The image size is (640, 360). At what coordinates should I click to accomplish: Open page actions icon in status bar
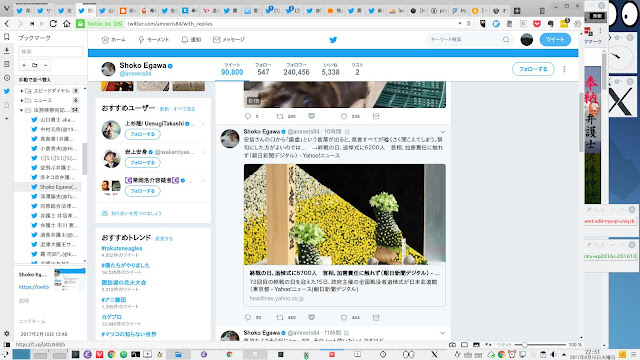(x=488, y=345)
